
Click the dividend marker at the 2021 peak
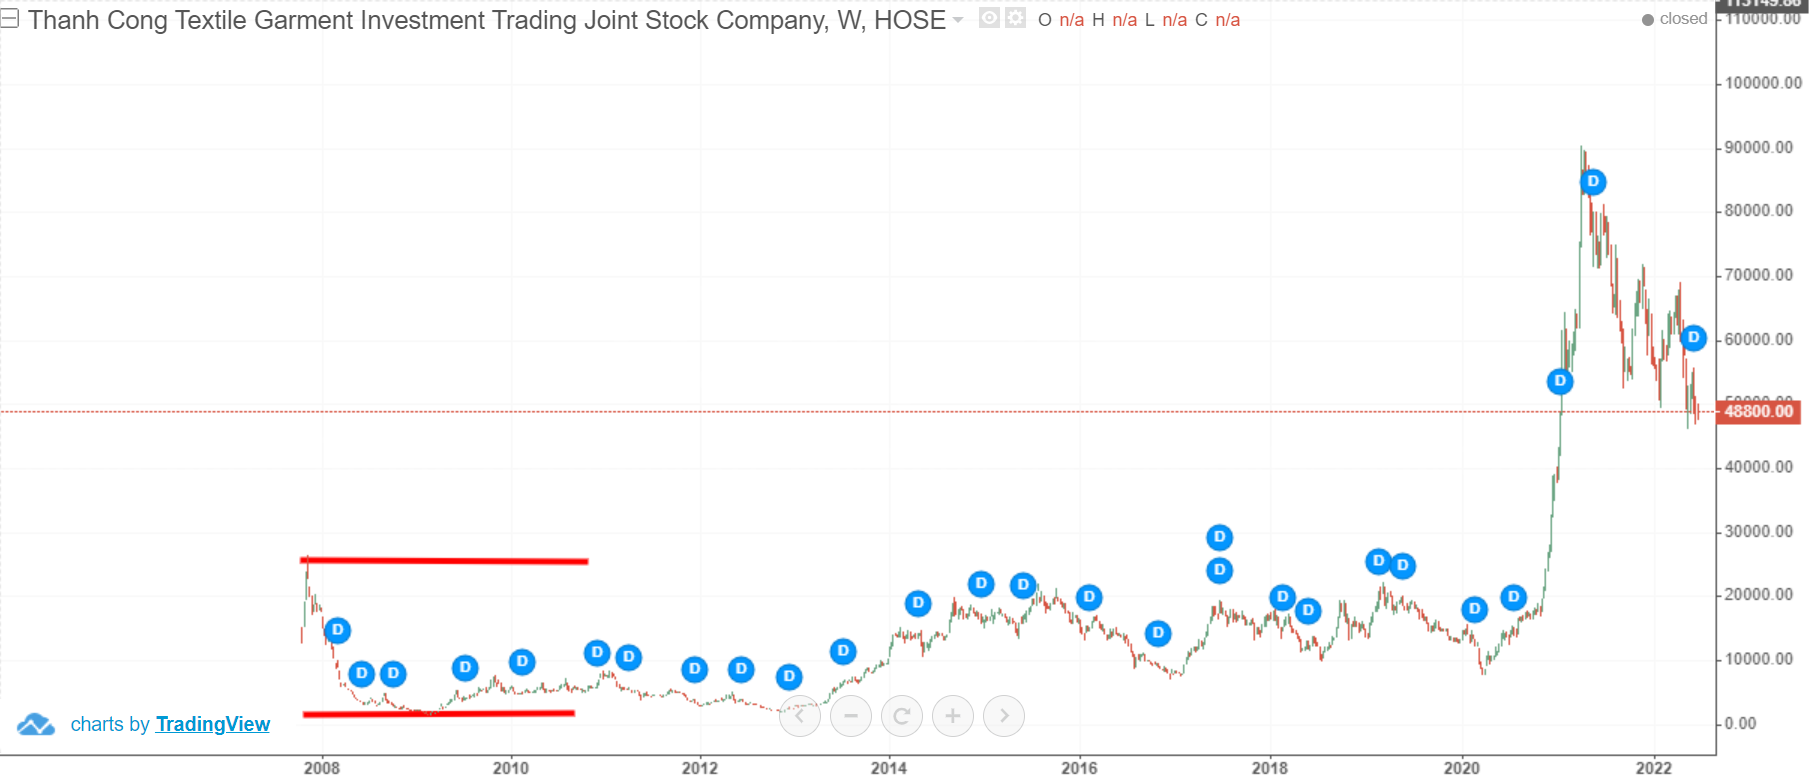pyautogui.click(x=1593, y=182)
